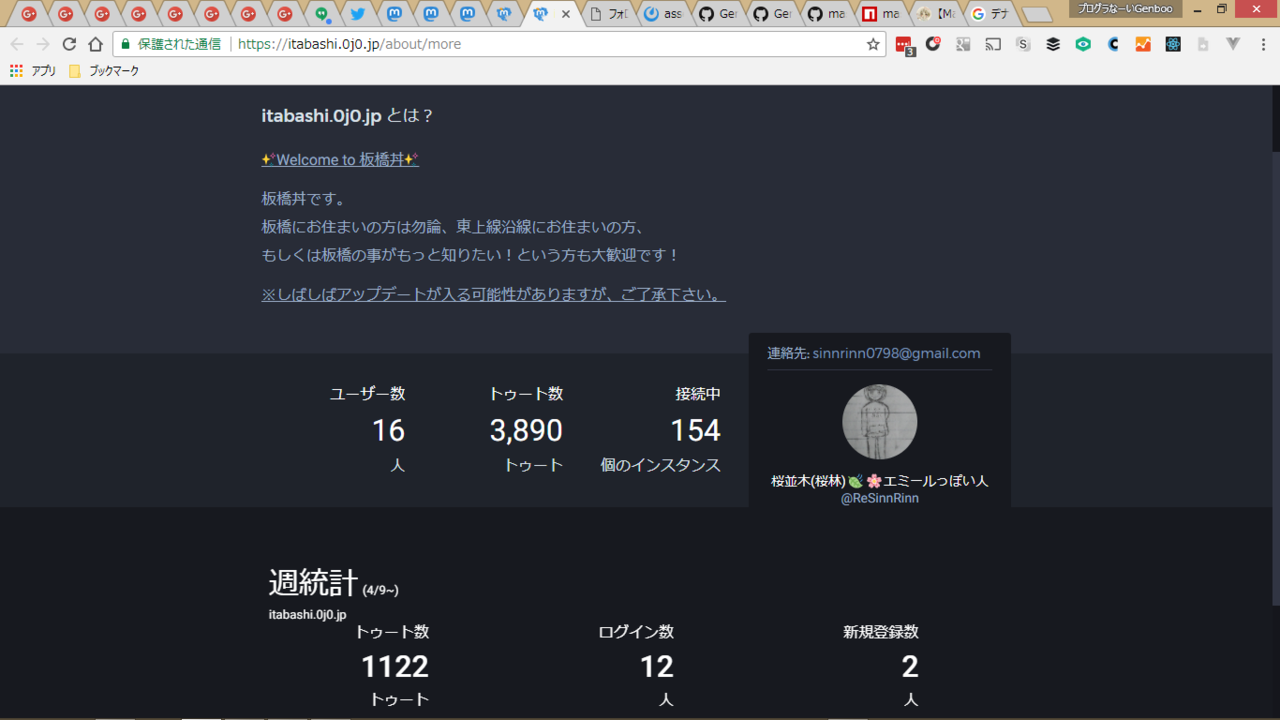Image resolution: width=1280 pixels, height=720 pixels.
Task: Open the LastPass extension icon
Action: tap(903, 45)
